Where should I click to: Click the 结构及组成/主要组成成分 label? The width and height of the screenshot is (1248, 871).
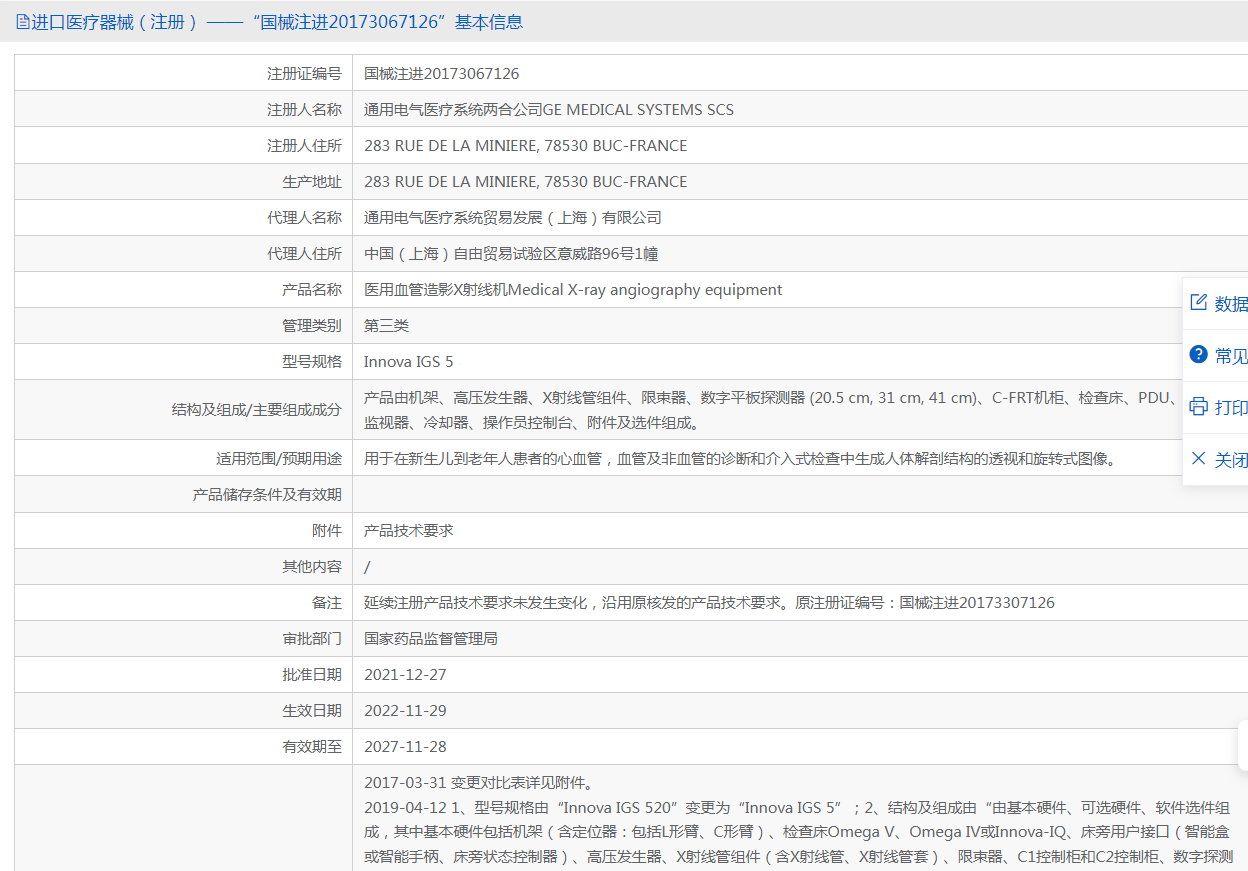(257, 409)
